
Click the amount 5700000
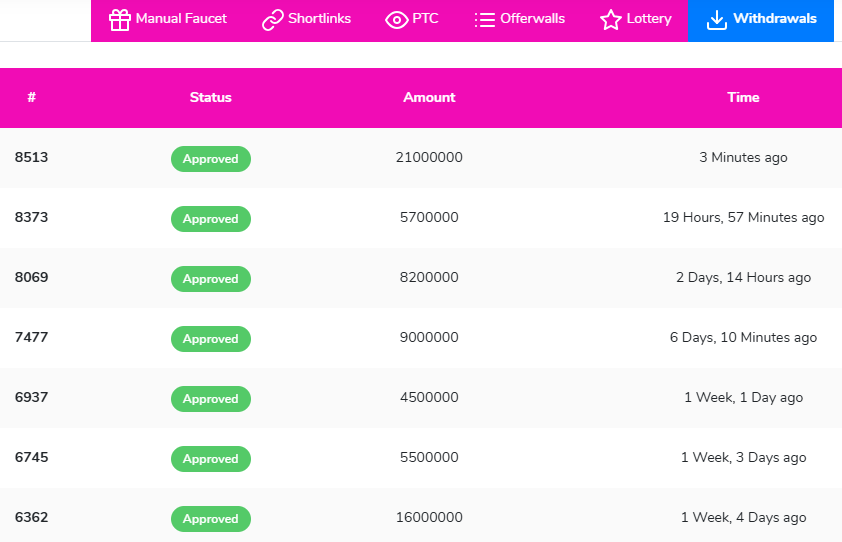[x=429, y=218]
